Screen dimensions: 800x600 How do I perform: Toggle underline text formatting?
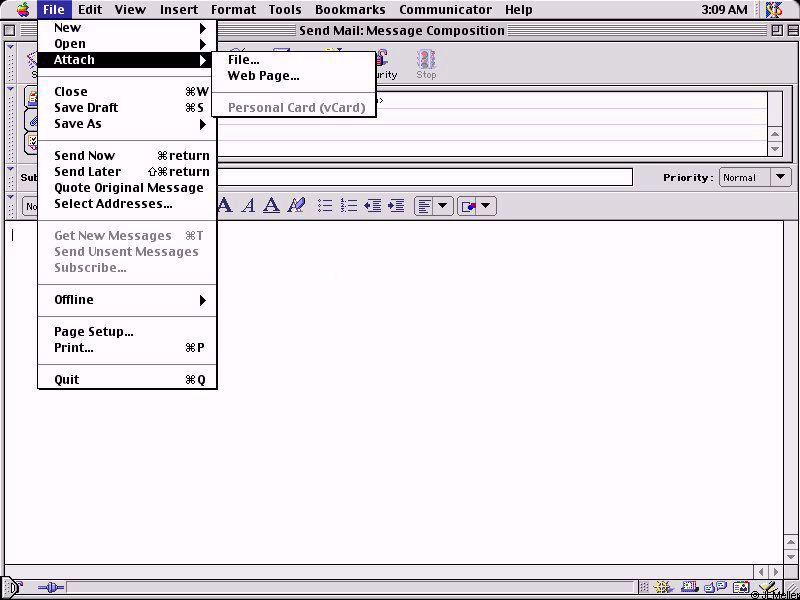(x=271, y=206)
